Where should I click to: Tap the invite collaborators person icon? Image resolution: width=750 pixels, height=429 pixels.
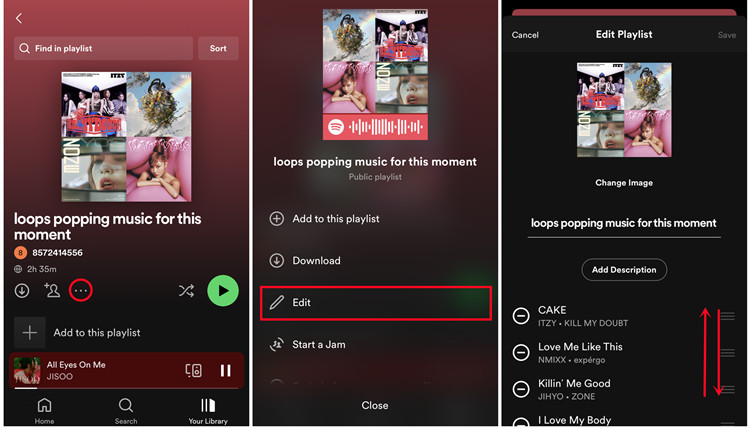click(x=52, y=290)
